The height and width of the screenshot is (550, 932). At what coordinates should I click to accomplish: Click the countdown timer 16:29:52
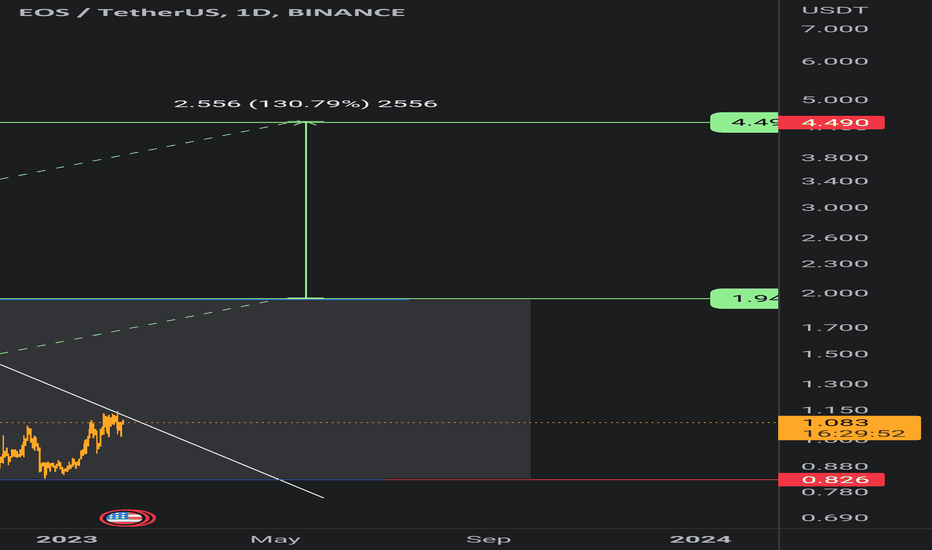point(854,434)
